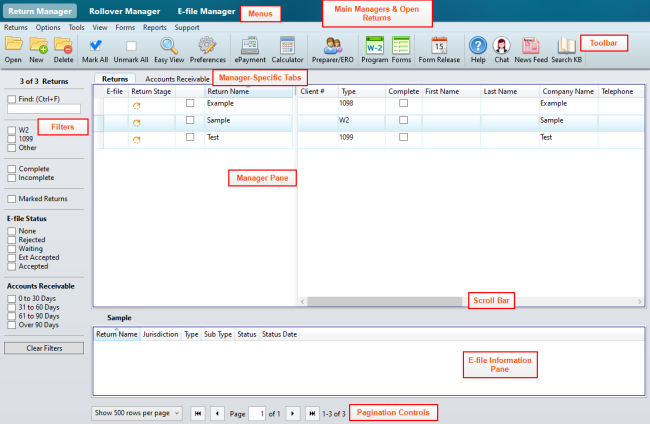The image size is (650, 424).
Task: Open the Reports menu
Action: pyautogui.click(x=154, y=27)
